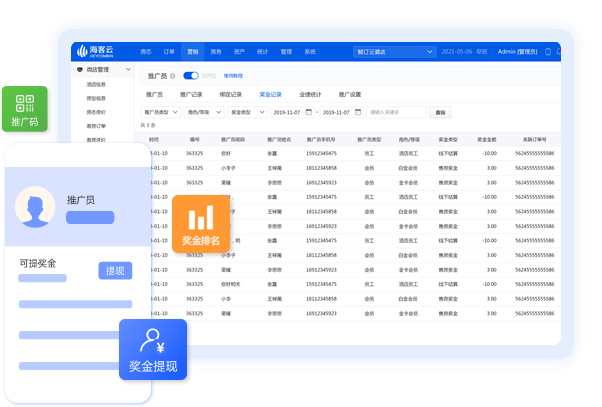Image resolution: width=602 pixels, height=407 pixels.
Task: Switch to the 绑定记录 tab
Action: click(231, 94)
